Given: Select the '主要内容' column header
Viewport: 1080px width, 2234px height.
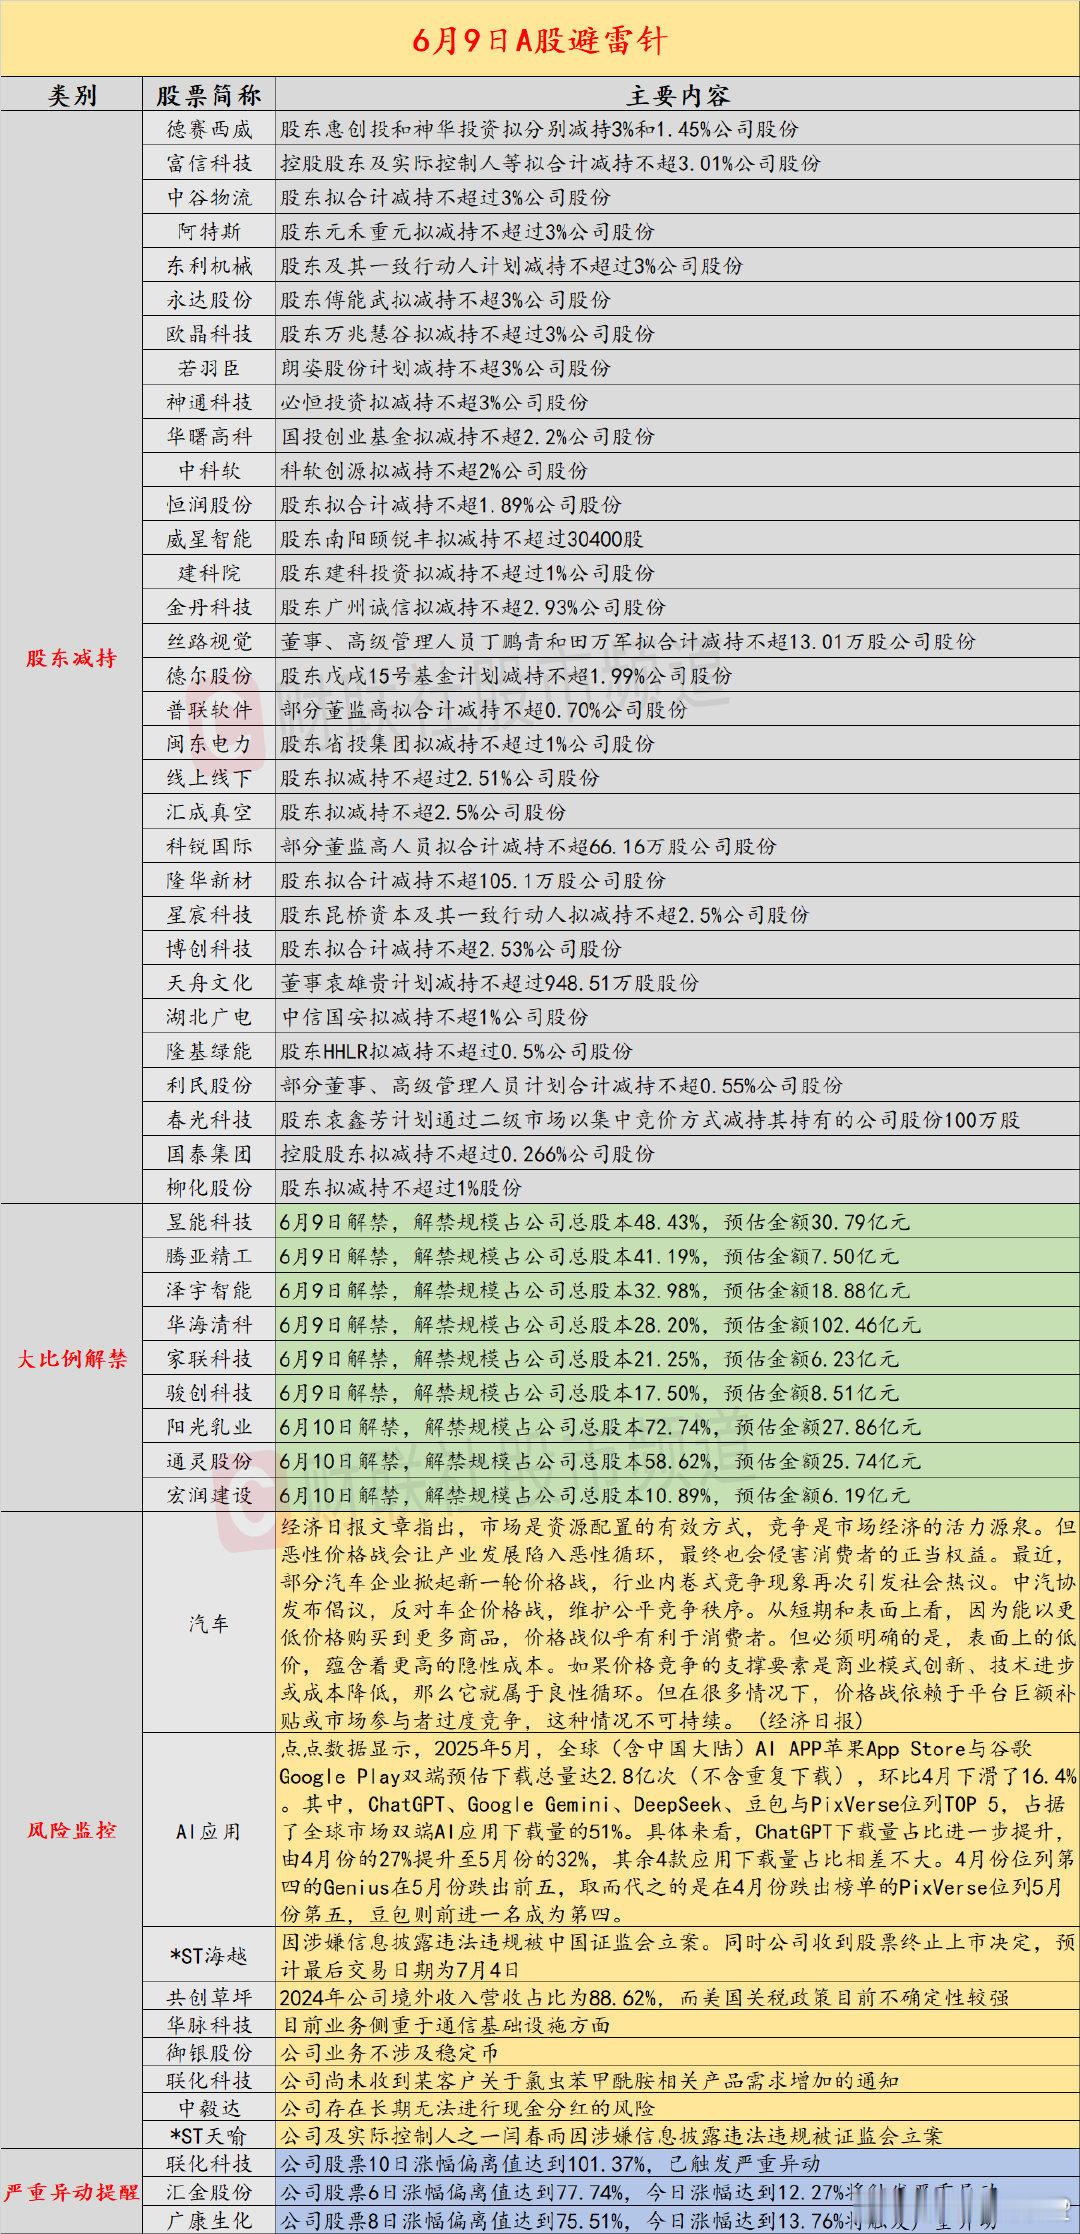Looking at the screenshot, I should click(678, 95).
